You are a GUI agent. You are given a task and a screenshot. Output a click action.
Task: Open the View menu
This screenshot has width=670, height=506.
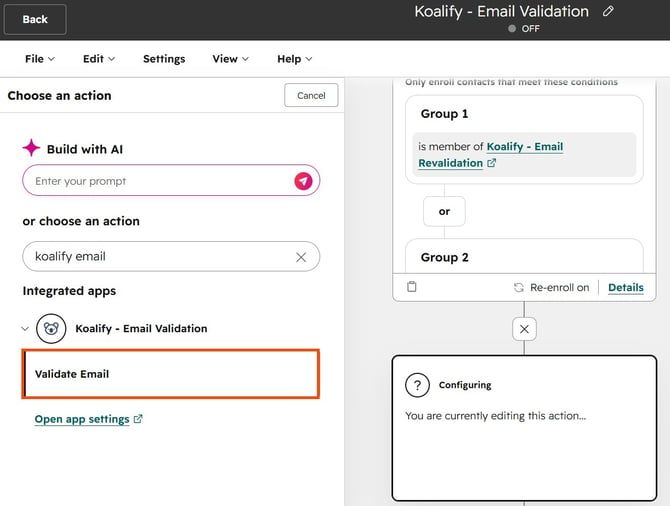click(x=230, y=59)
